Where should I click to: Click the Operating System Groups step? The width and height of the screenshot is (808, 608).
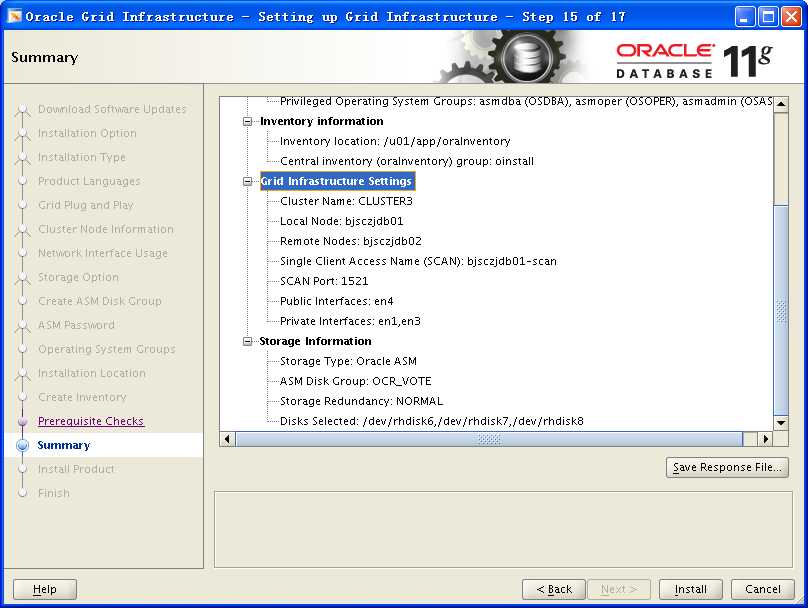pyautogui.click(x=107, y=349)
